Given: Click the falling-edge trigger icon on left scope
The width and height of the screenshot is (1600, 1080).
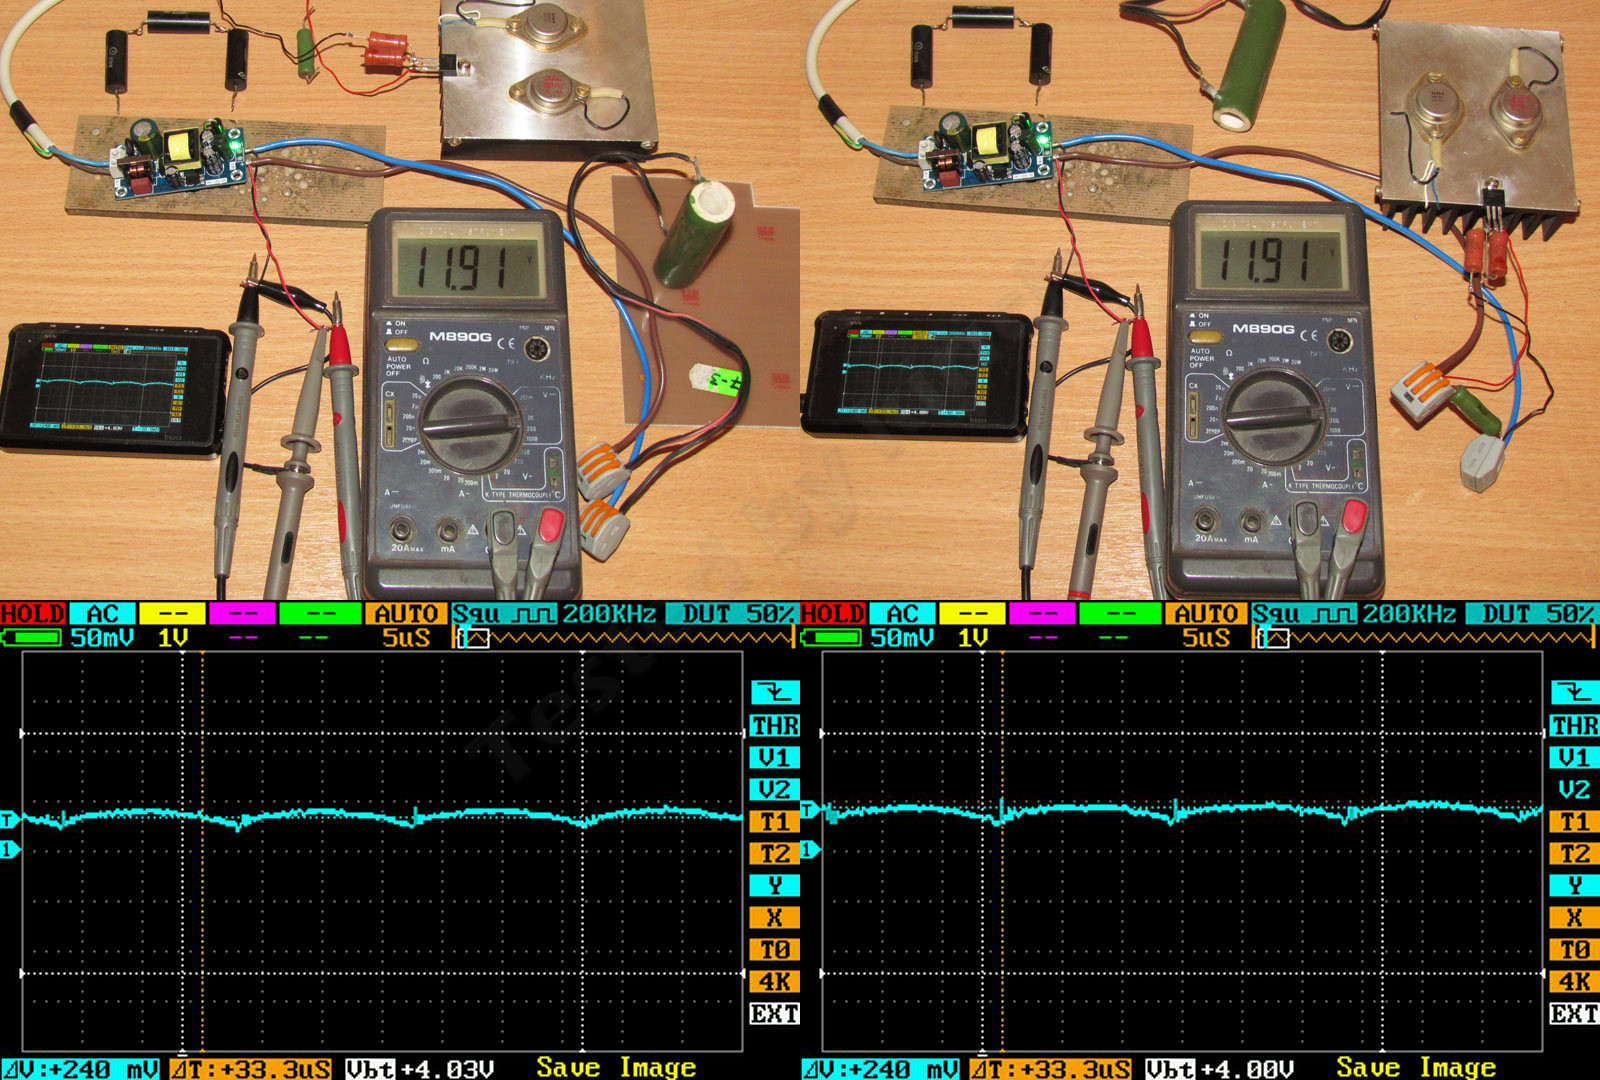Looking at the screenshot, I should point(774,692).
